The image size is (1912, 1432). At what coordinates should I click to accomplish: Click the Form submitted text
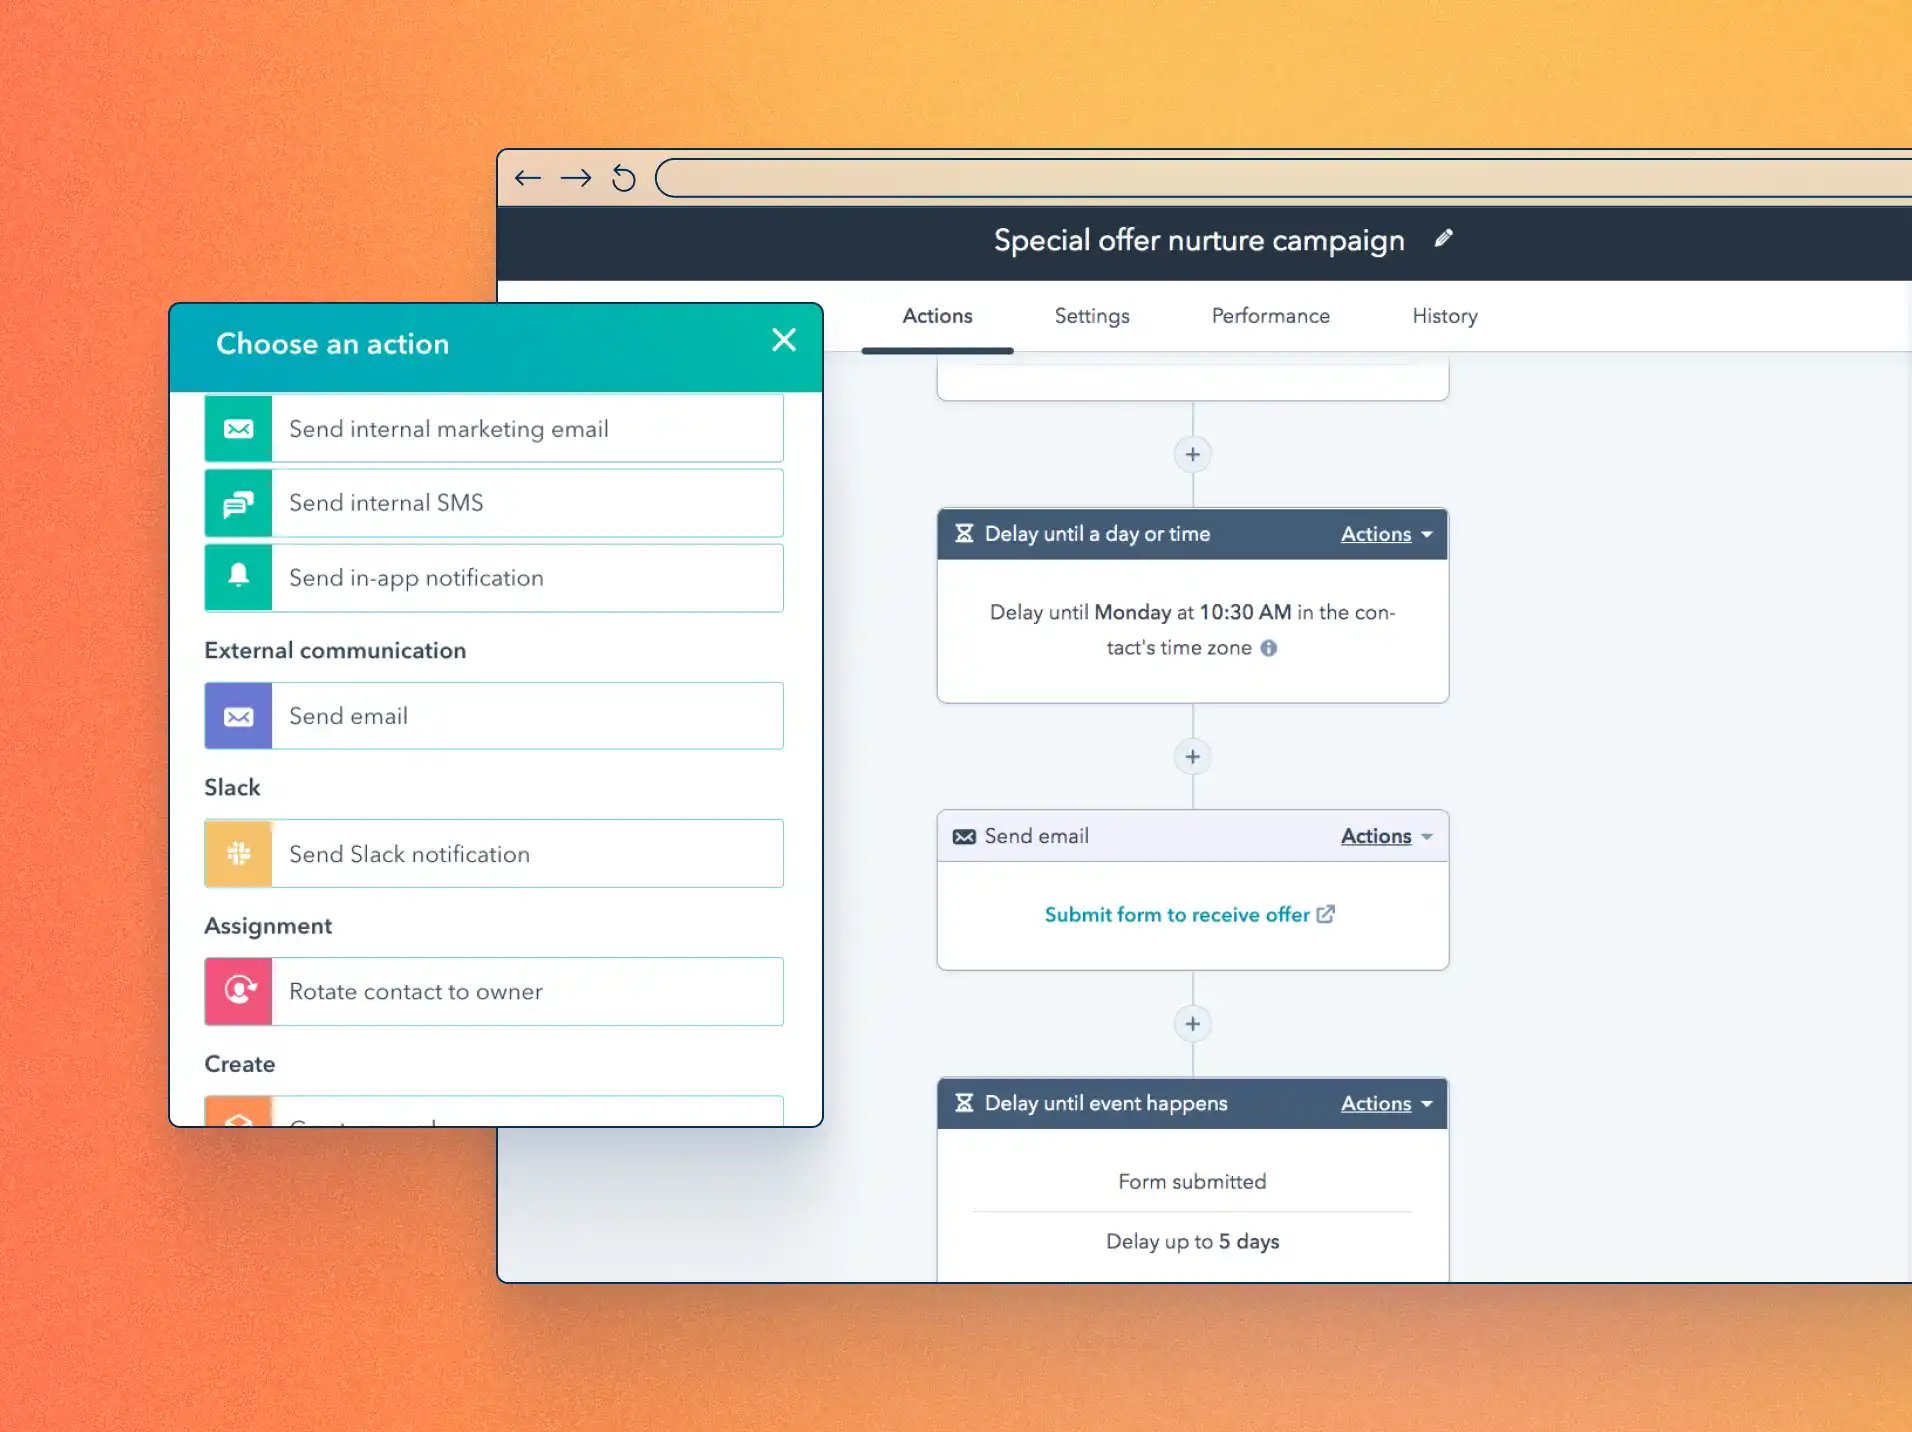coord(1192,1182)
